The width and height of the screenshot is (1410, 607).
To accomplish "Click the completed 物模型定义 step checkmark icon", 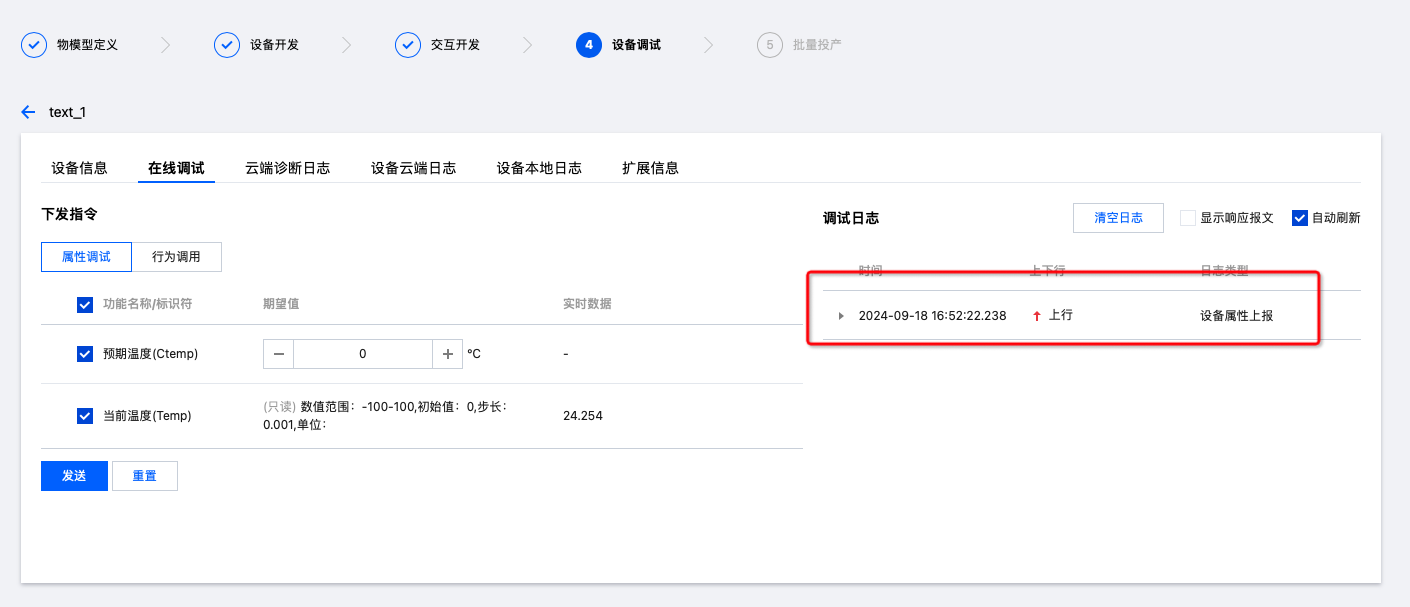I will click(x=34, y=45).
